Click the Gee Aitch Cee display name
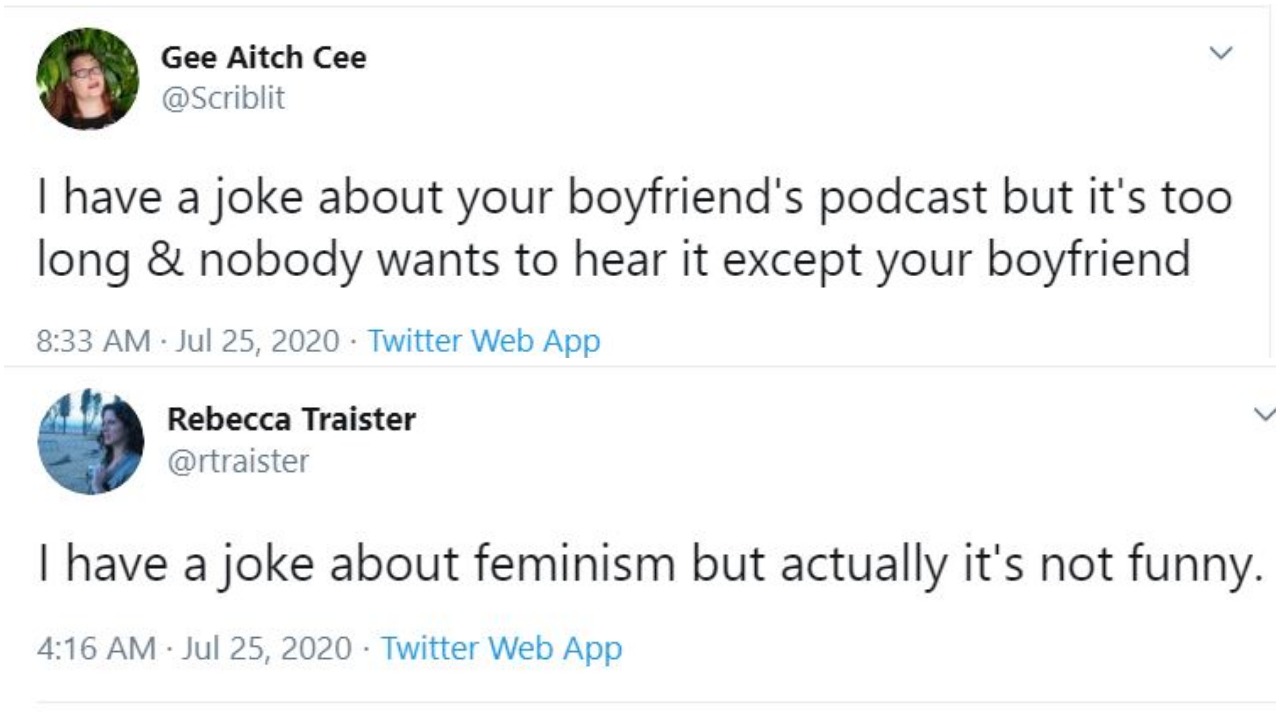The height and width of the screenshot is (720, 1280). coord(263,58)
